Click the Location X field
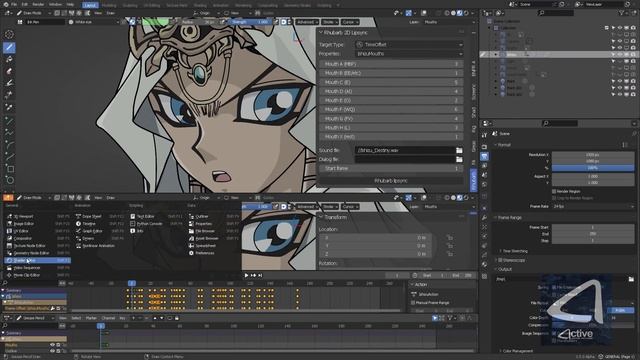 (x=375, y=238)
